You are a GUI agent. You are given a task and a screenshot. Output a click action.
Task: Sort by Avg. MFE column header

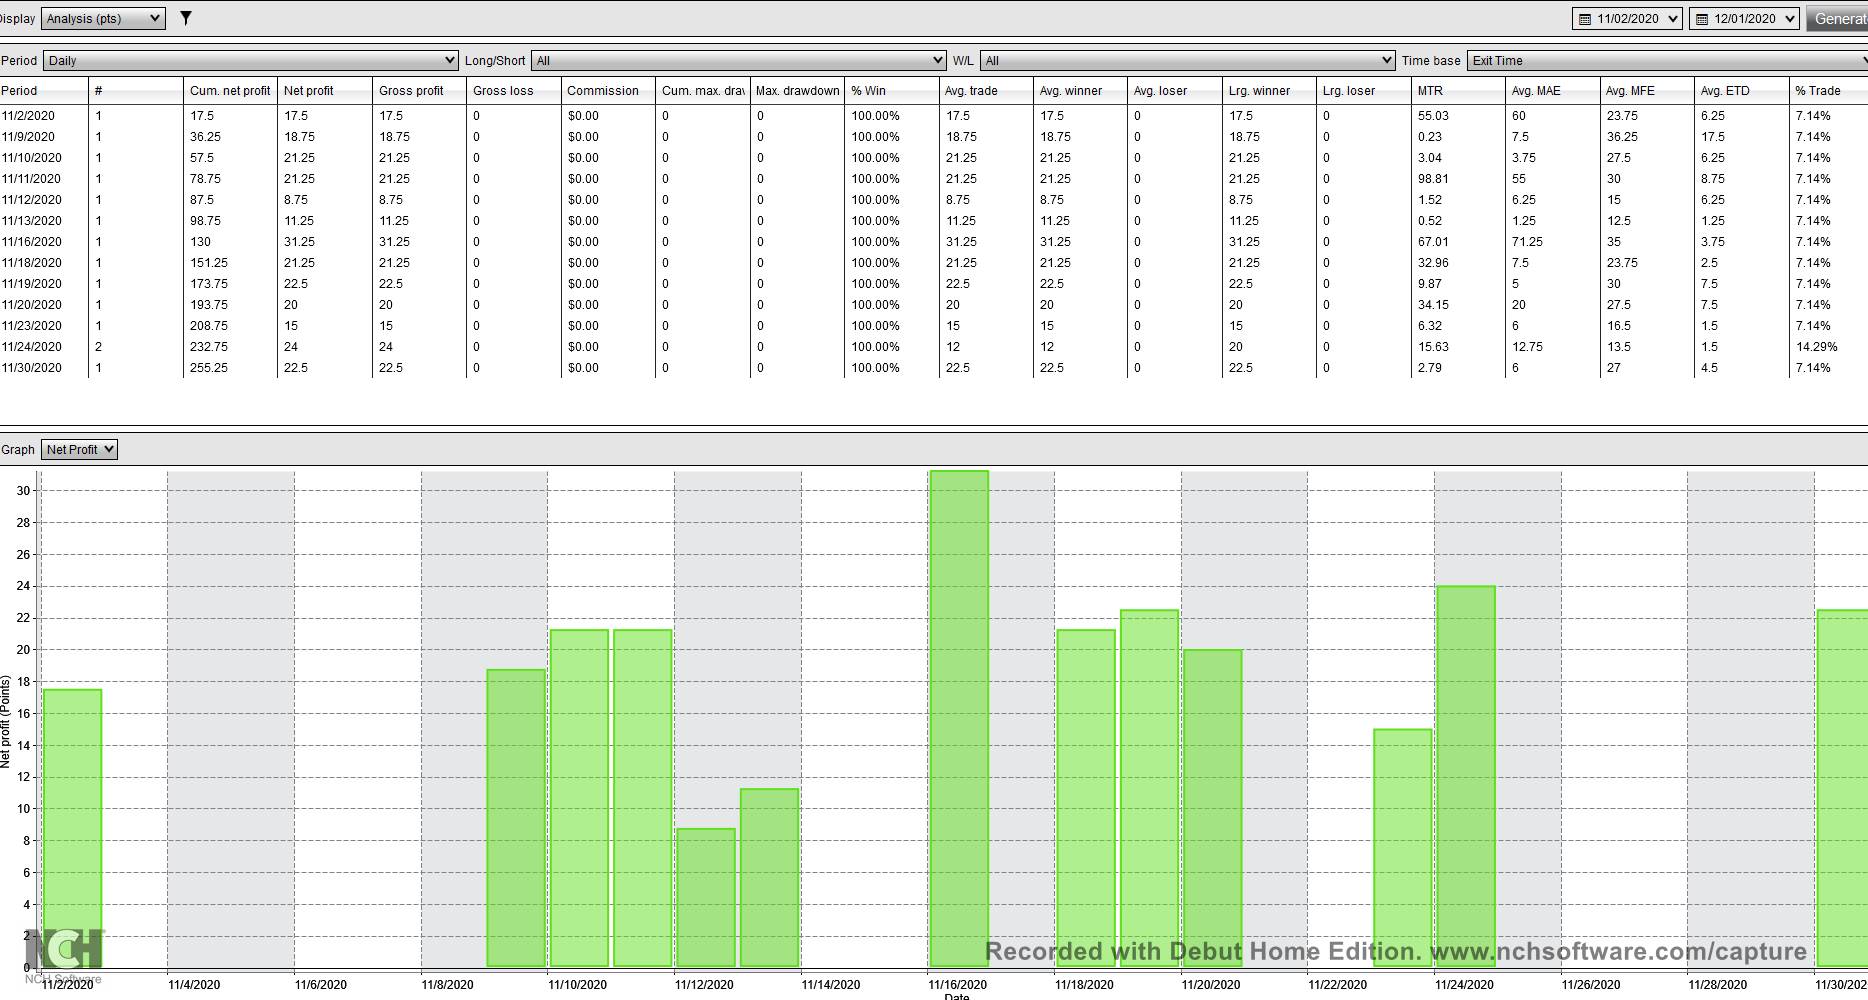coord(1648,90)
